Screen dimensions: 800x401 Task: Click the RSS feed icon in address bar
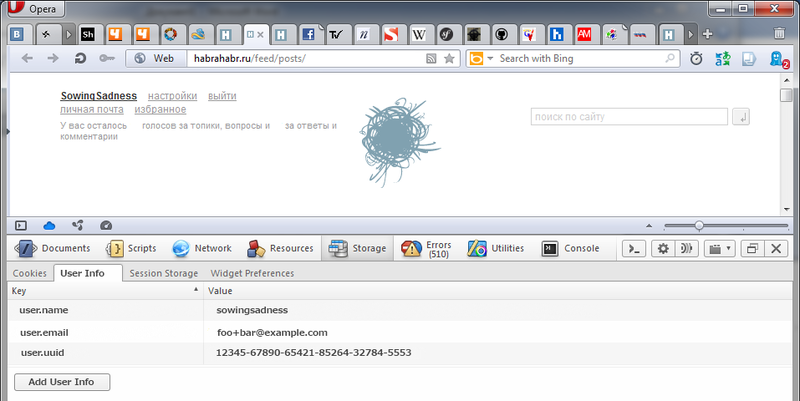(x=431, y=59)
